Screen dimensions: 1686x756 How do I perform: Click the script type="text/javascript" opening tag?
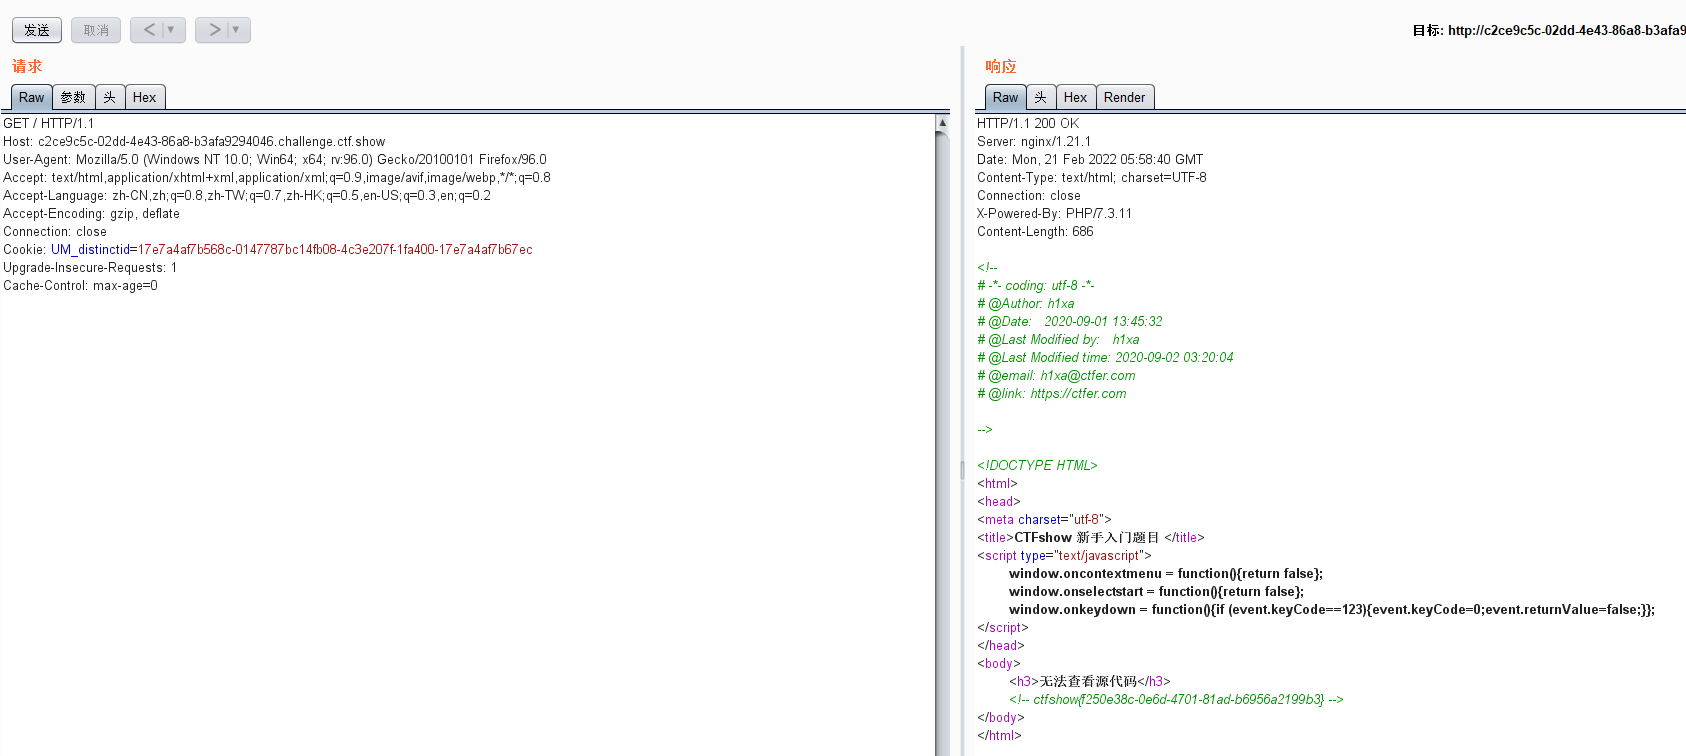1064,555
